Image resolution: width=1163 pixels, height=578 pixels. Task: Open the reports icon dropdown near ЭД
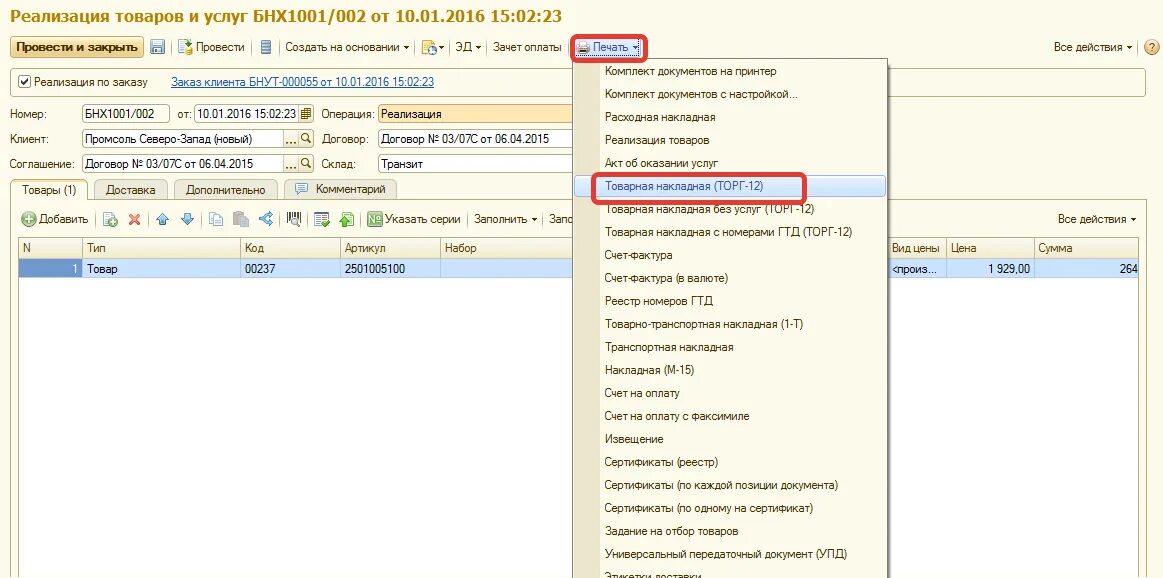[433, 47]
